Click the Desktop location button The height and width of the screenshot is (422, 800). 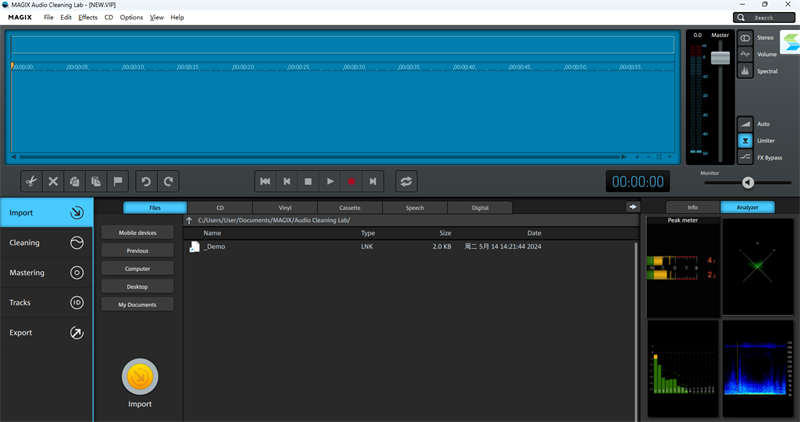click(x=138, y=286)
